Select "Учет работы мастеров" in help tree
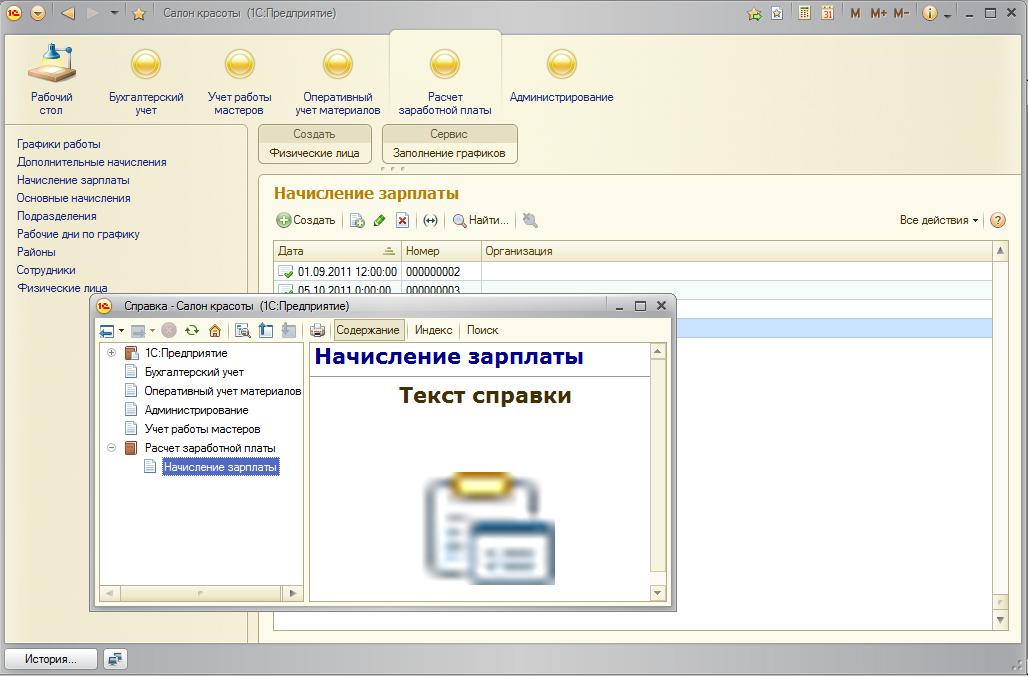Image resolution: width=1028 pixels, height=677 pixels. click(203, 429)
